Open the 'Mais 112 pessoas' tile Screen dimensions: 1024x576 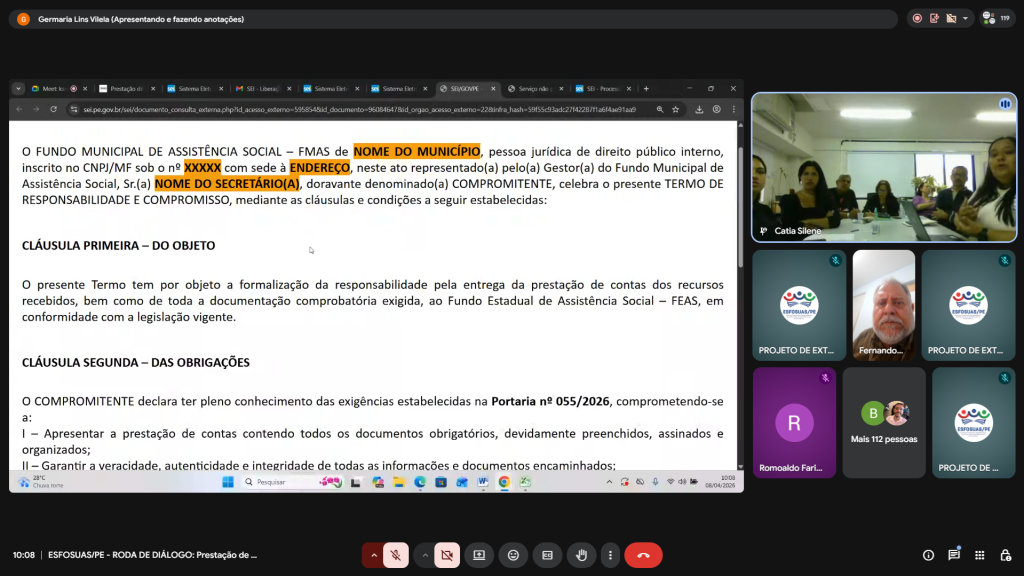884,423
